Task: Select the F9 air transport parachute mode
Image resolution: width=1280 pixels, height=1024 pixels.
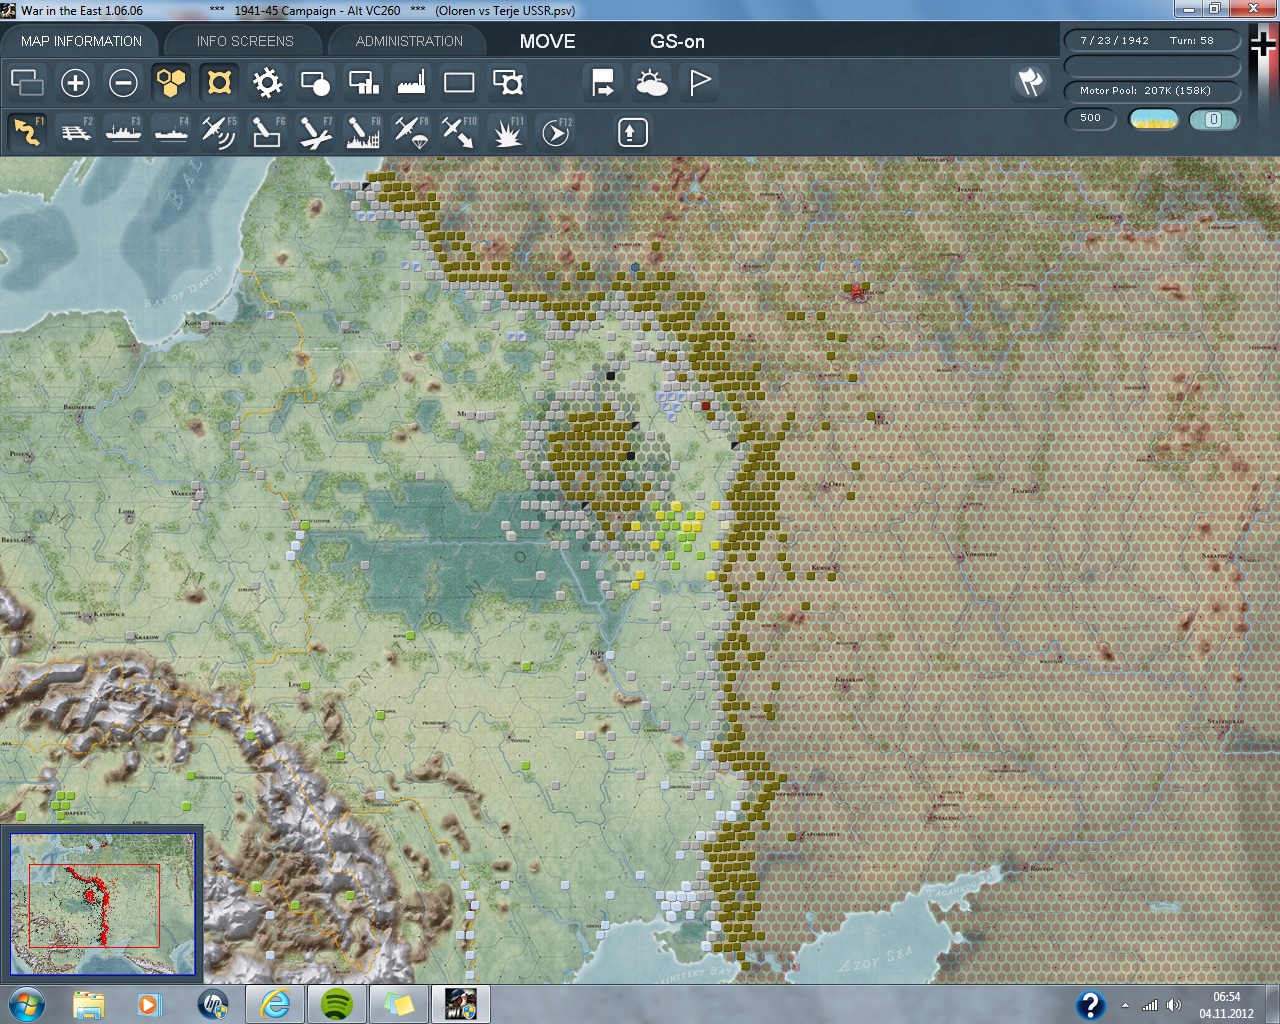Action: [x=411, y=132]
